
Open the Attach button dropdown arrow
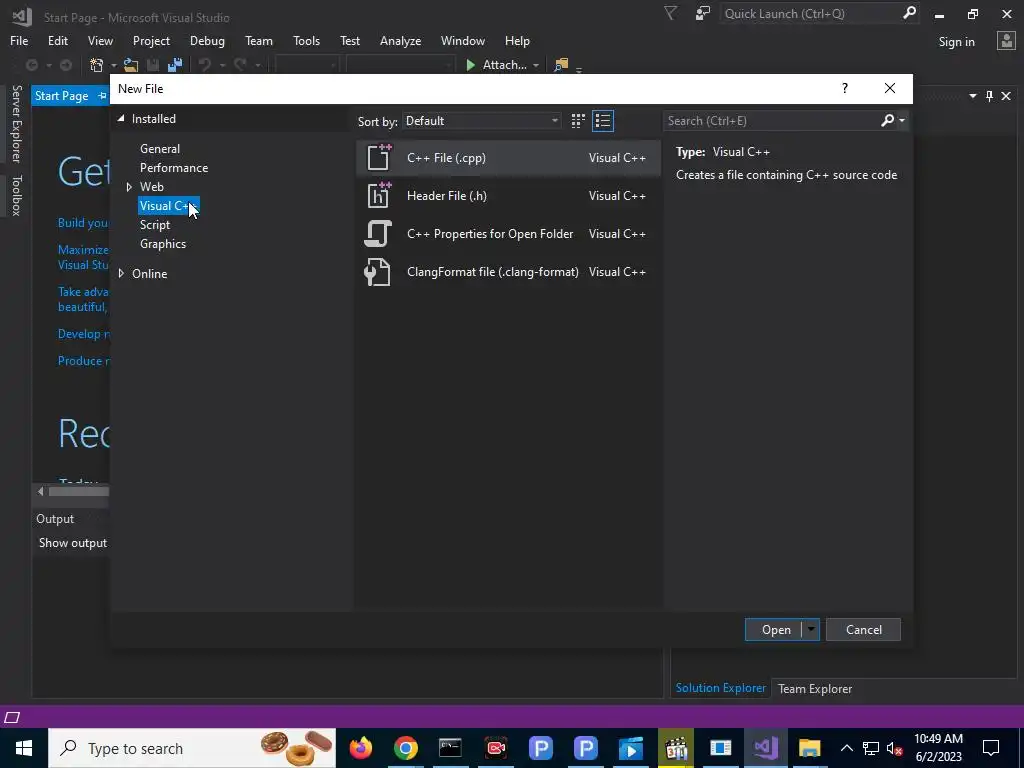[536, 65]
